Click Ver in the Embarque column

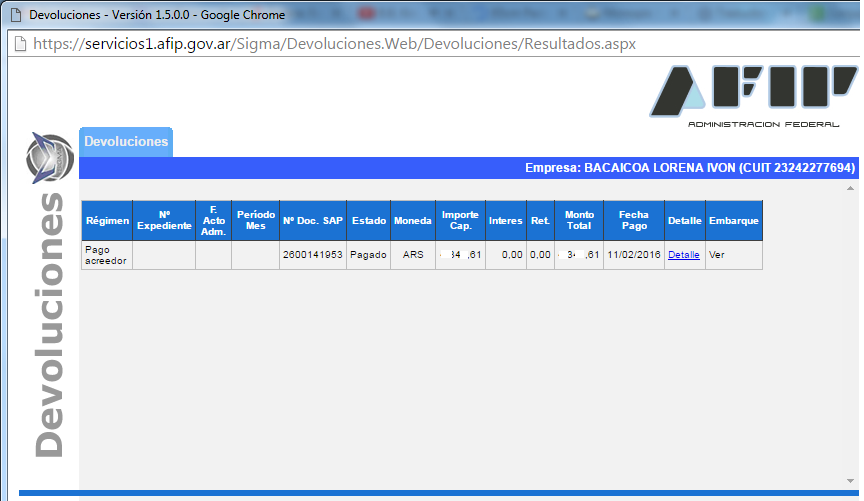pyautogui.click(x=716, y=255)
